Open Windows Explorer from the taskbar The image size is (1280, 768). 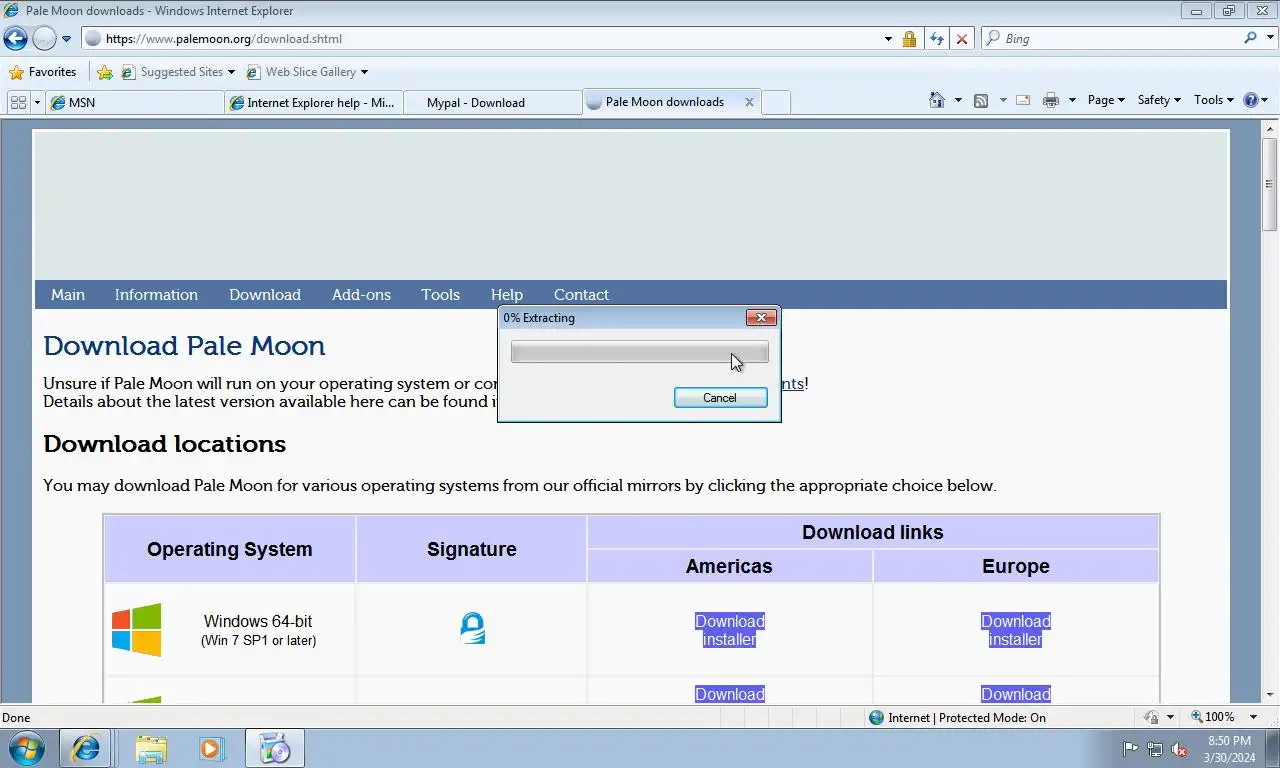(151, 748)
